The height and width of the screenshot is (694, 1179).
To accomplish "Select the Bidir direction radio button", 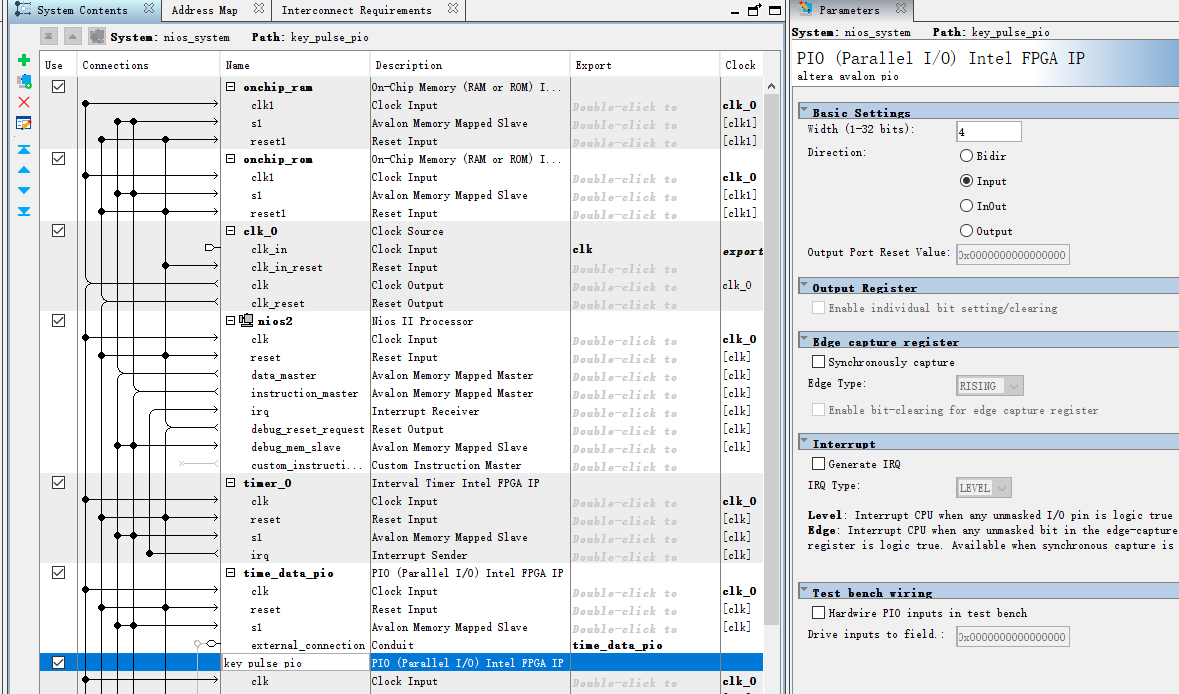I will tap(966, 156).
